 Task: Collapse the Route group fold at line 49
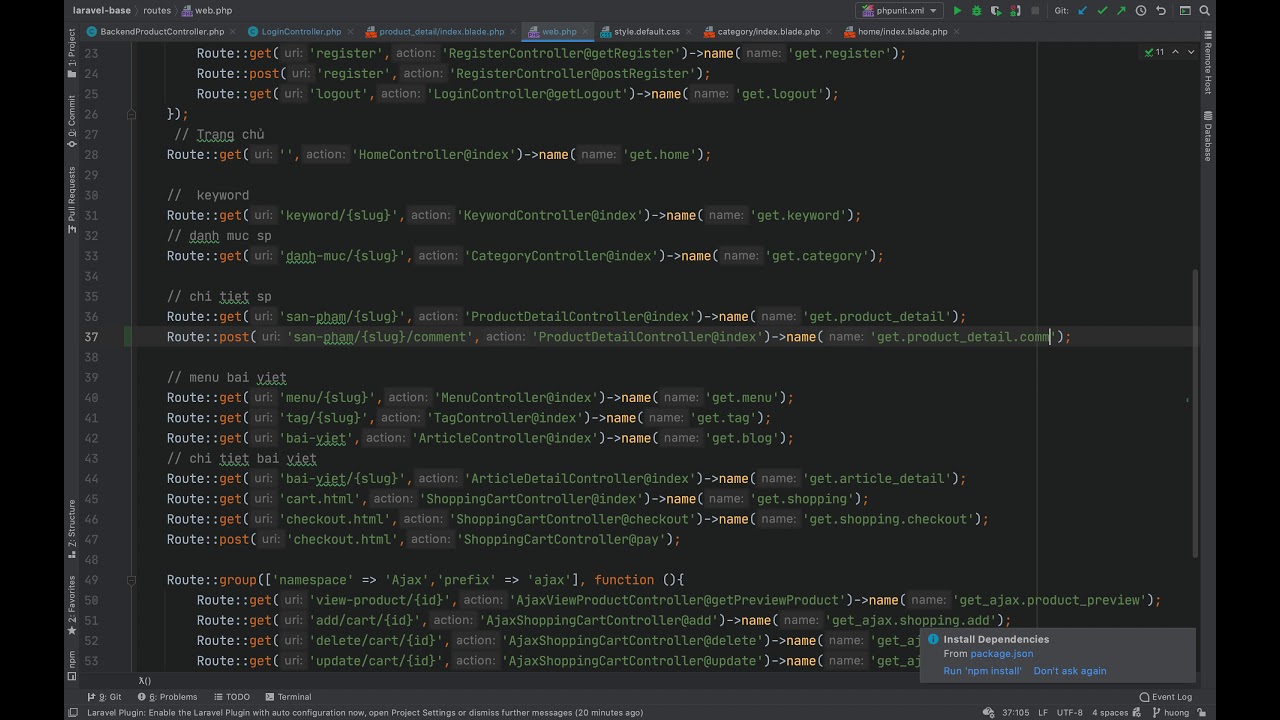click(x=131, y=580)
